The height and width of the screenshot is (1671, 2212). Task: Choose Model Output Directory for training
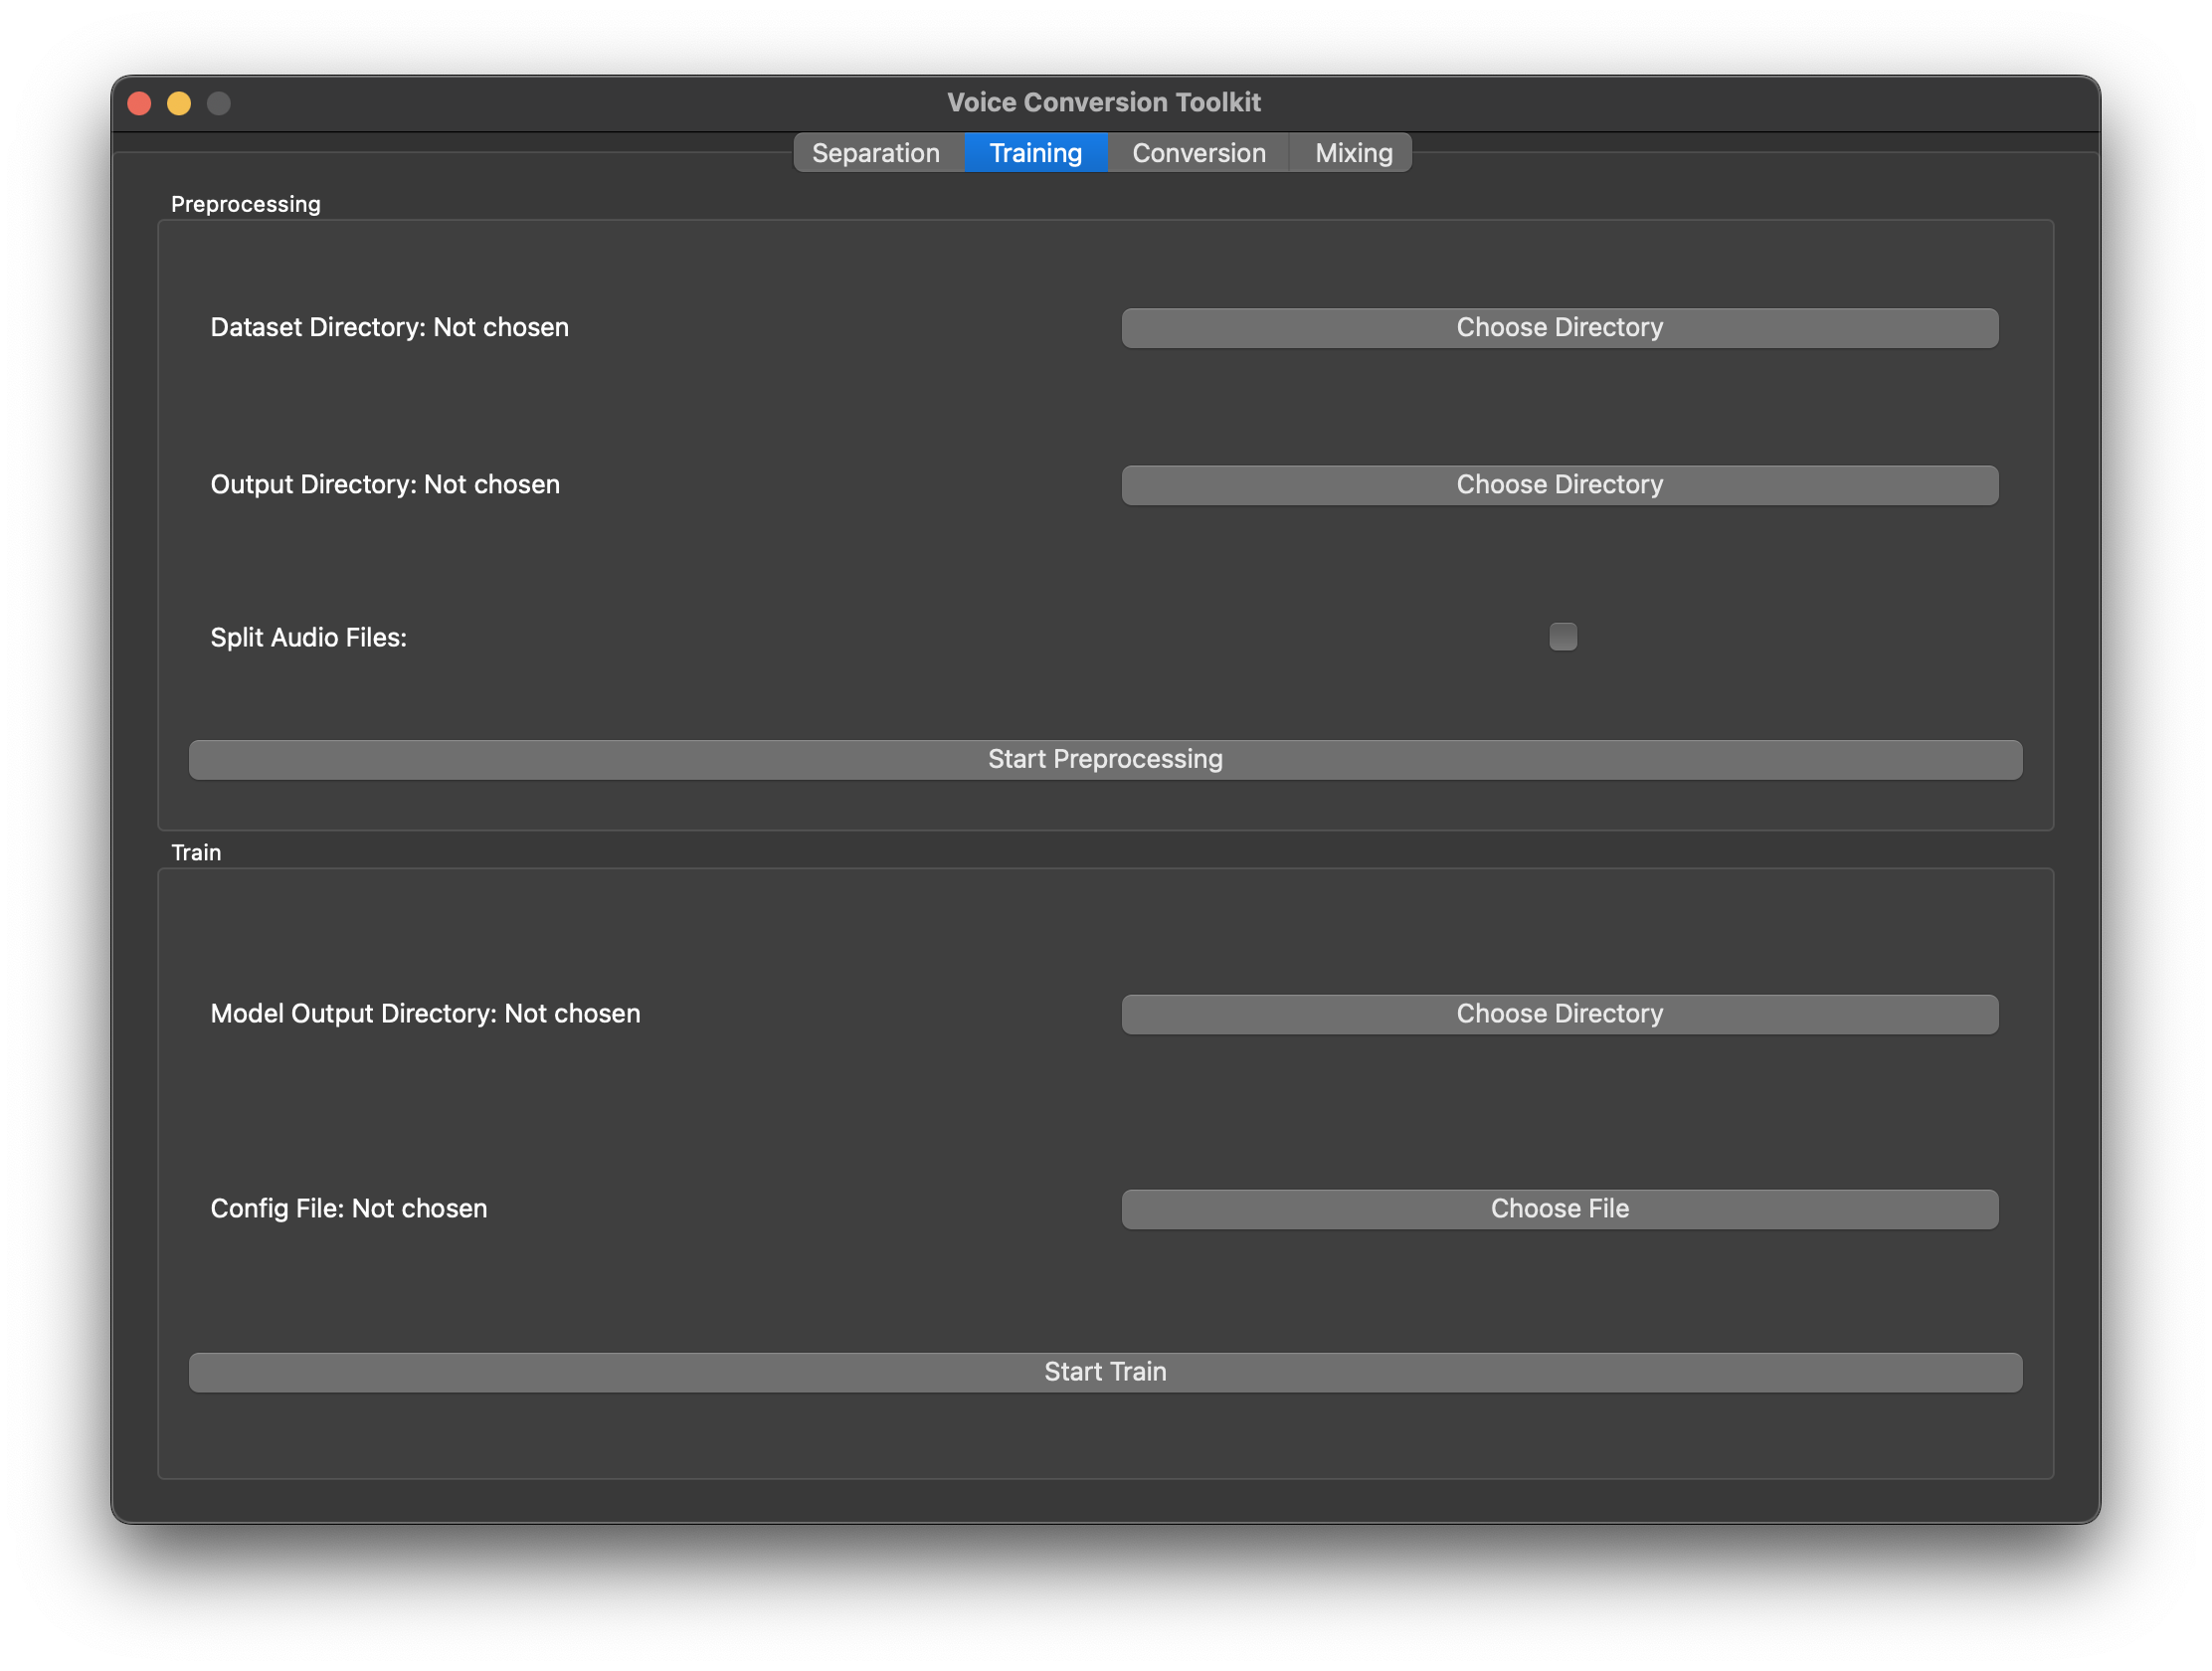(1561, 1013)
